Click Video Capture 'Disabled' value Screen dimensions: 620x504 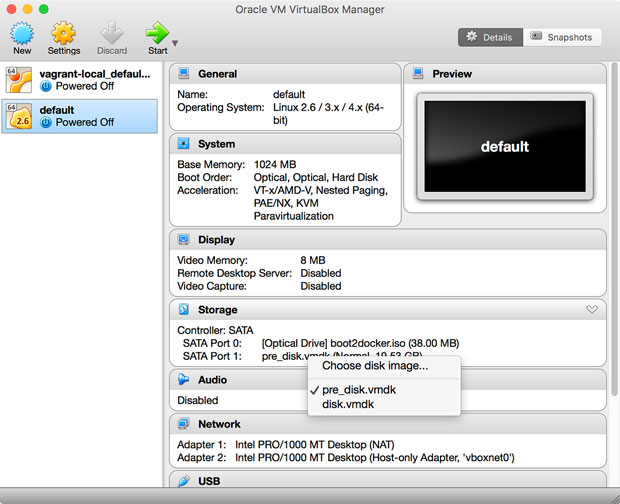321,286
